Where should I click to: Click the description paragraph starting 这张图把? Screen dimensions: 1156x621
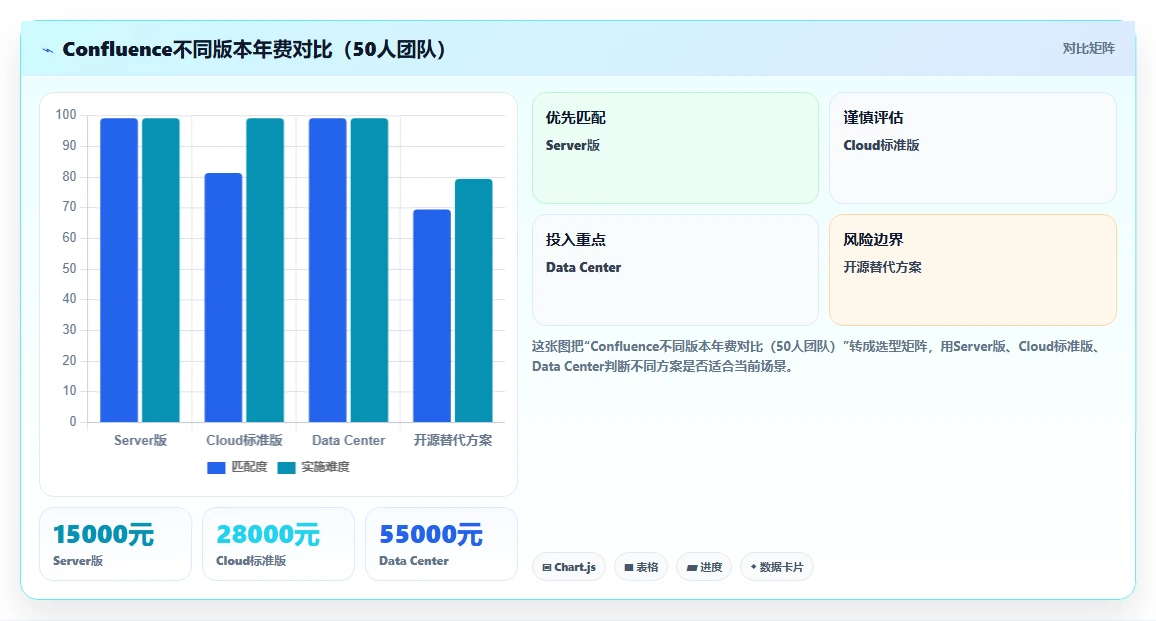[817, 356]
